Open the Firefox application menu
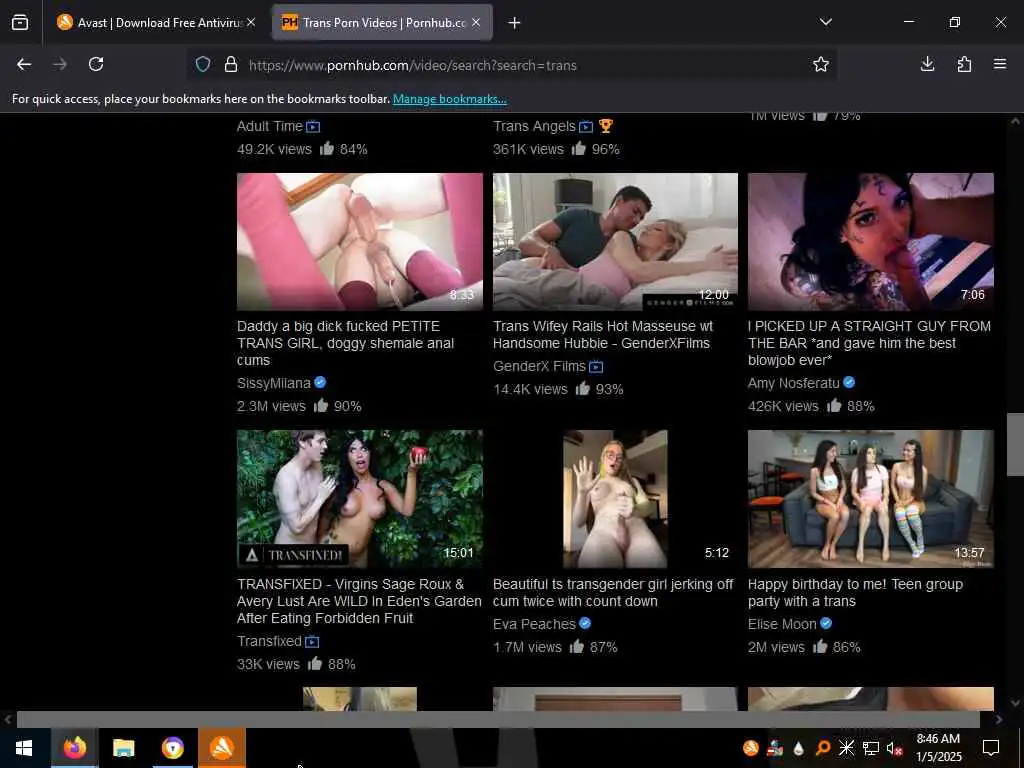The image size is (1024, 768). 1000,64
